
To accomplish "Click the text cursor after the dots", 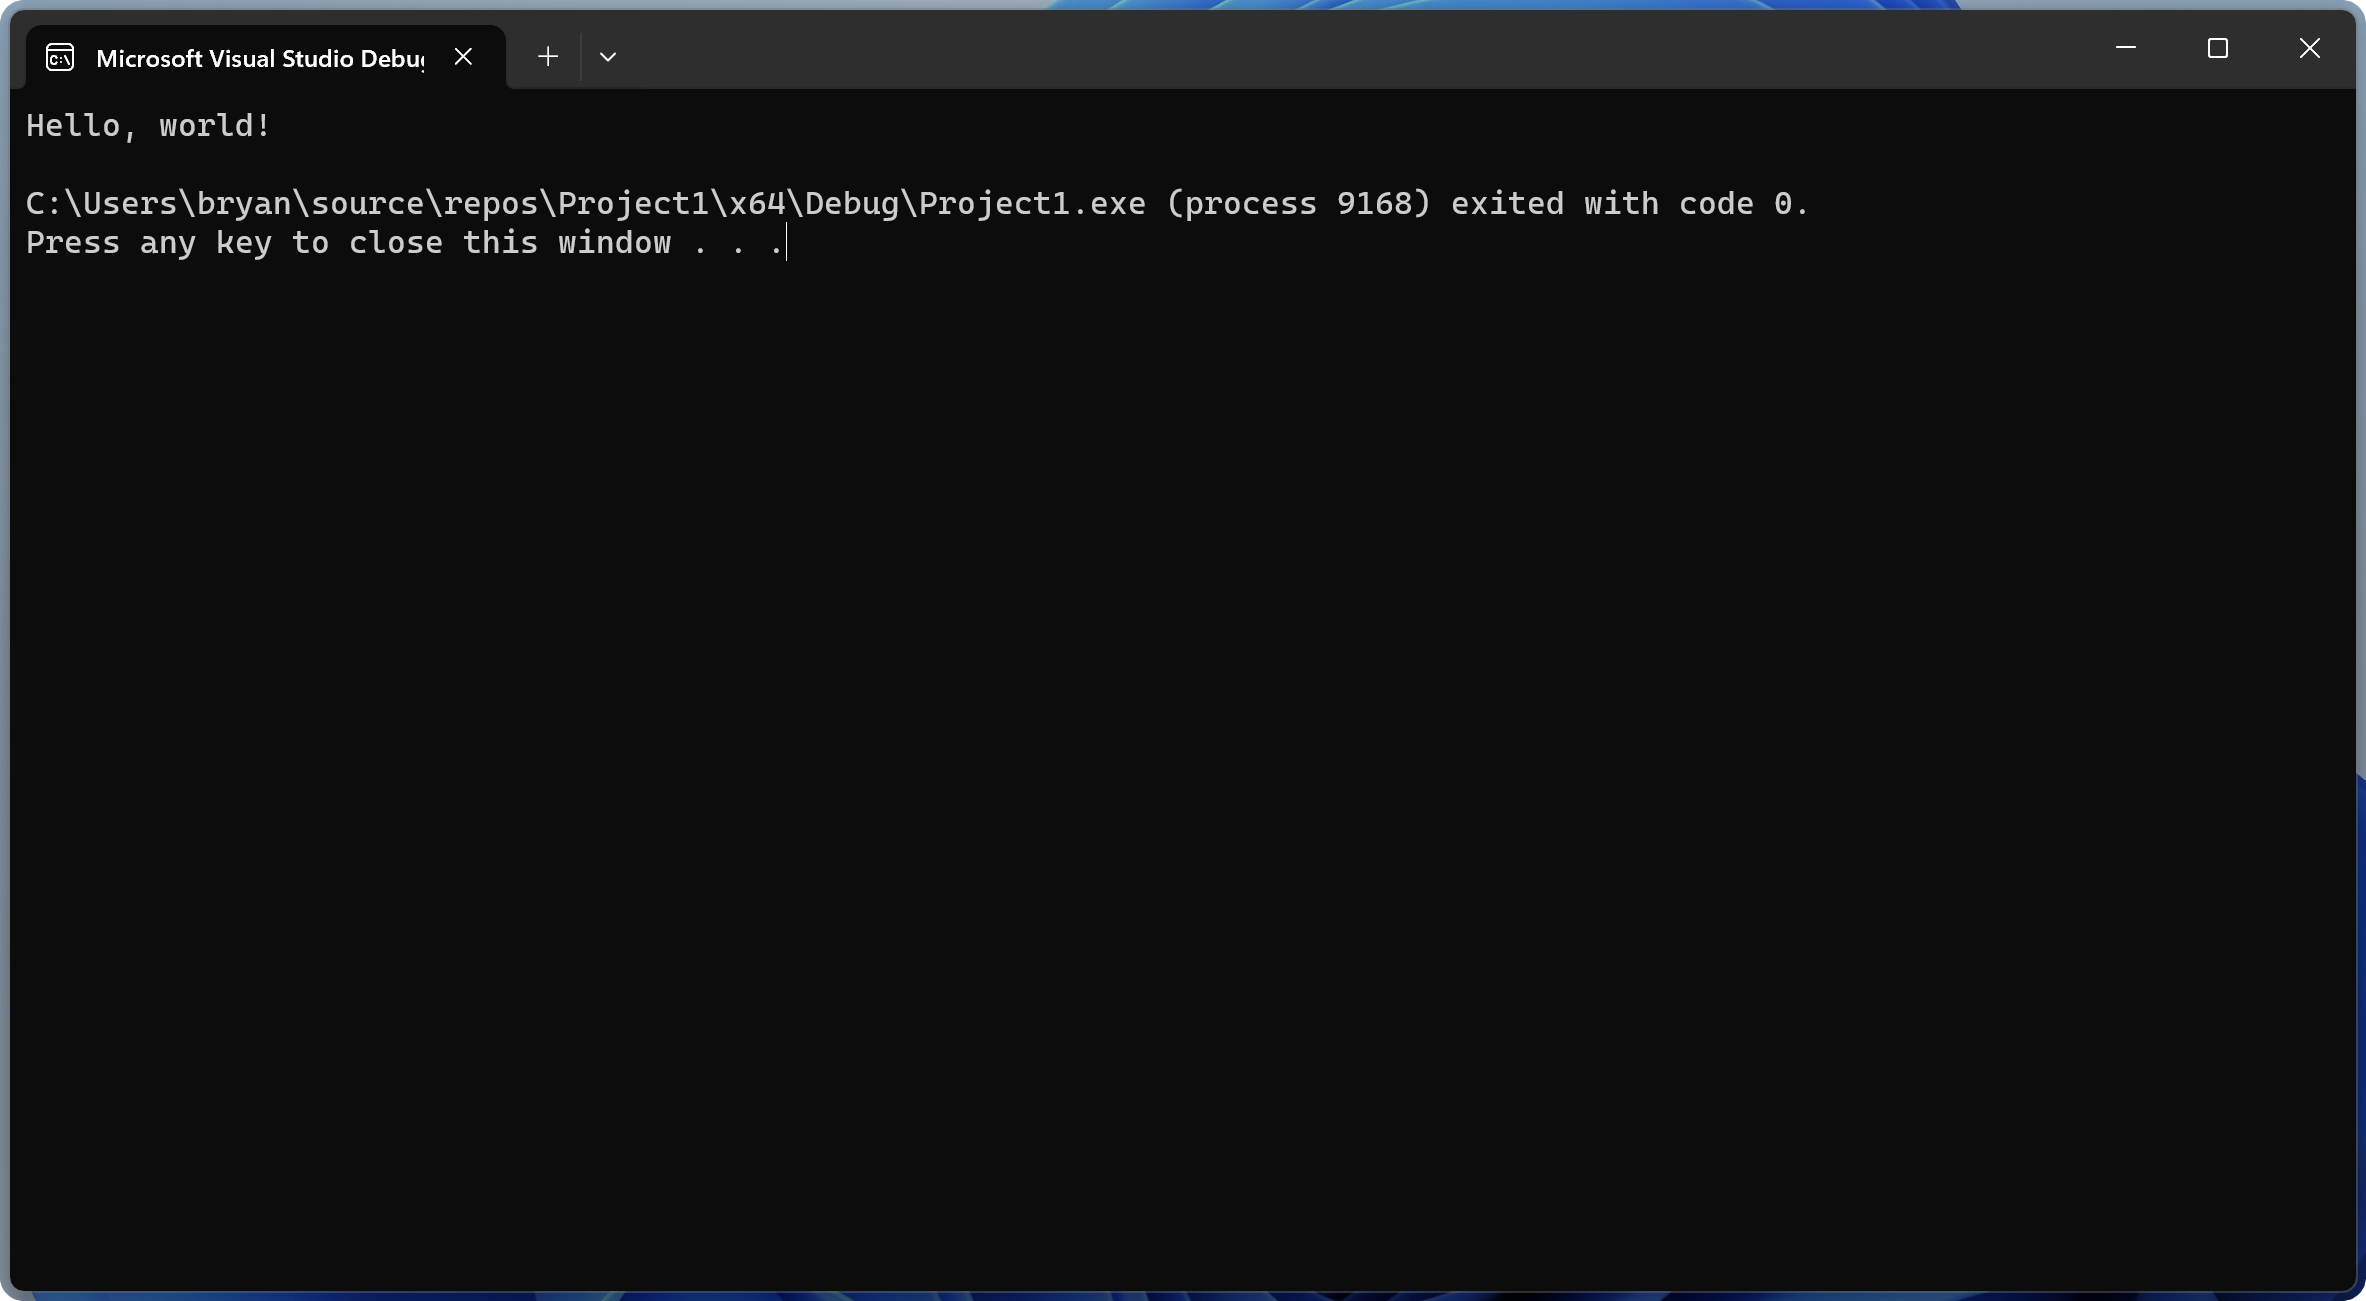I will (787, 243).
